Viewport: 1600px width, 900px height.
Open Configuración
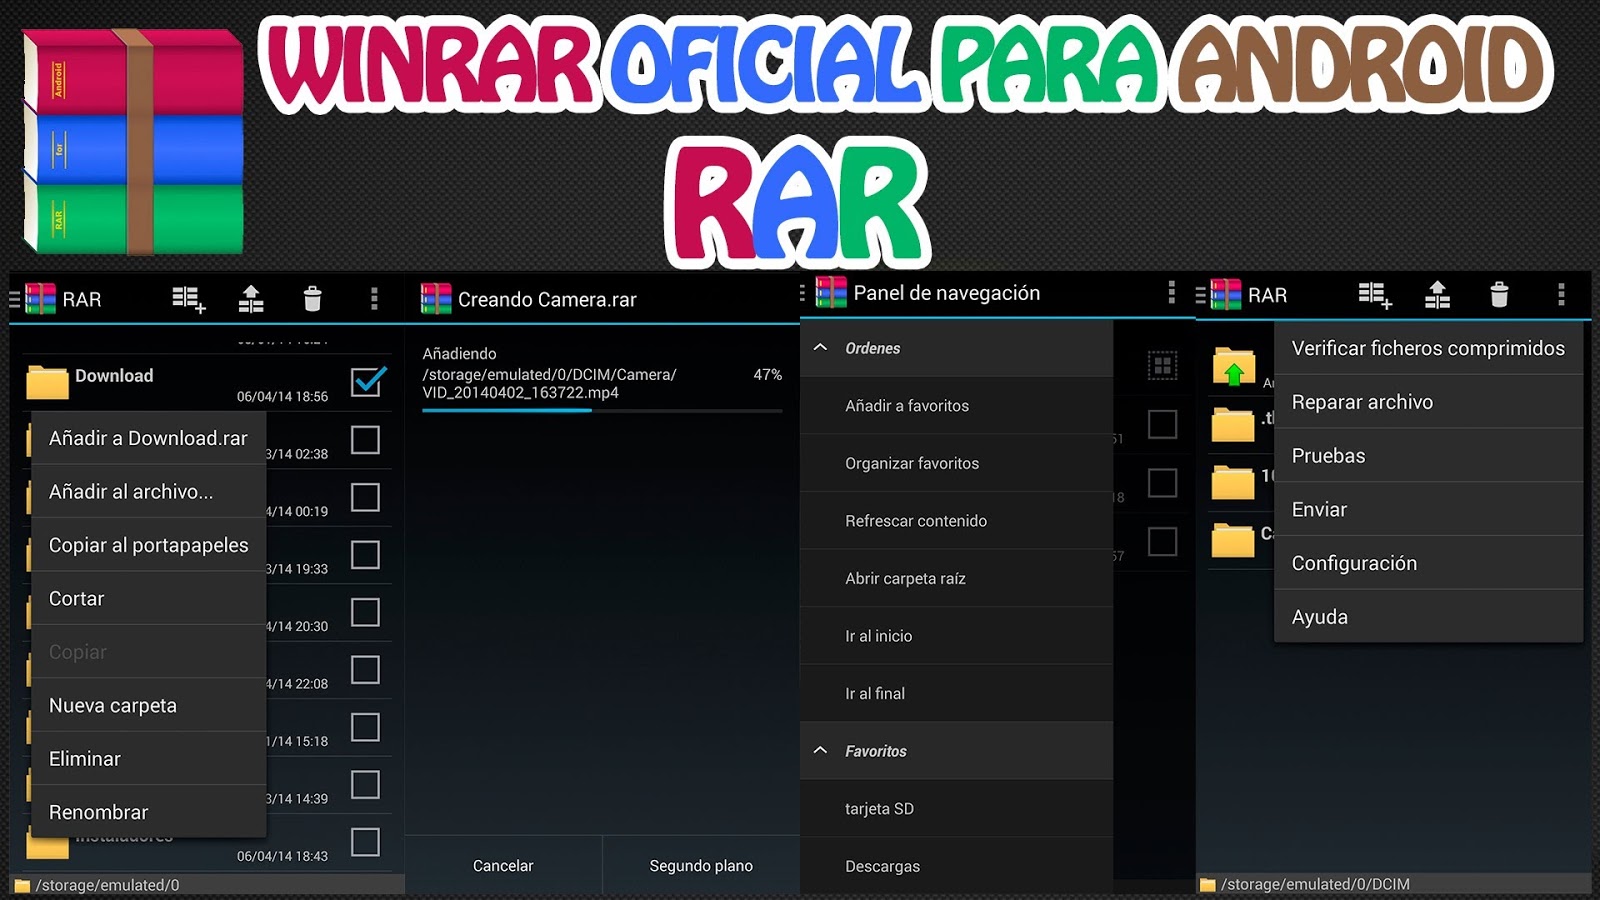click(x=1428, y=563)
